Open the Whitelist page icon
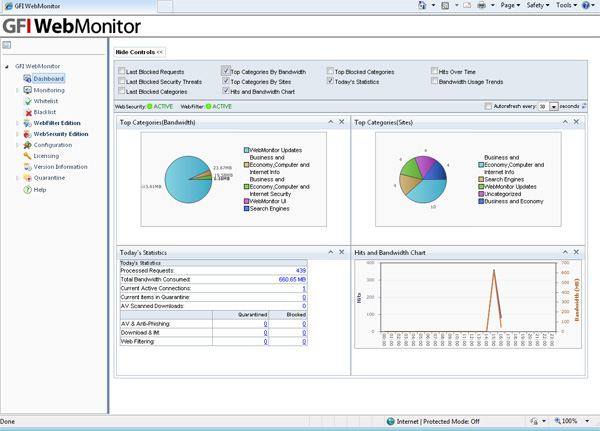 coord(28,101)
